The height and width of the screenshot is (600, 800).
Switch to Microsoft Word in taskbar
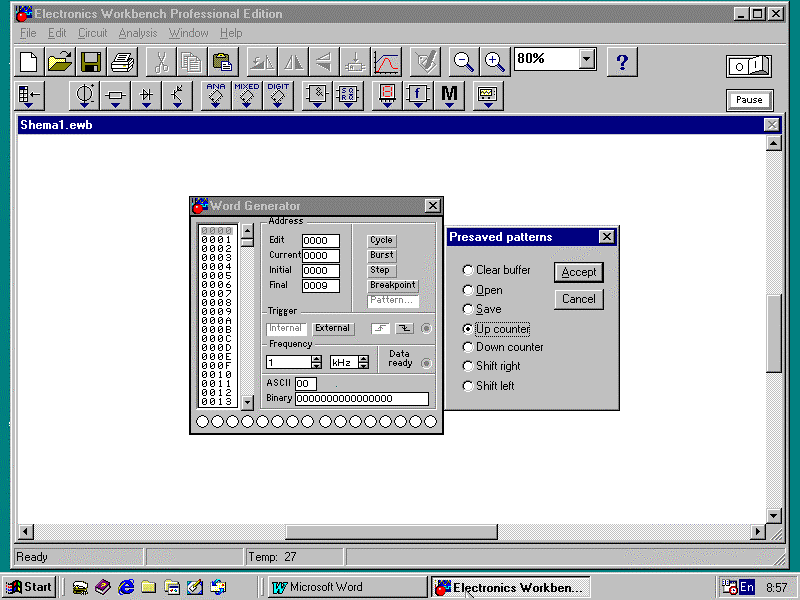pos(347,587)
